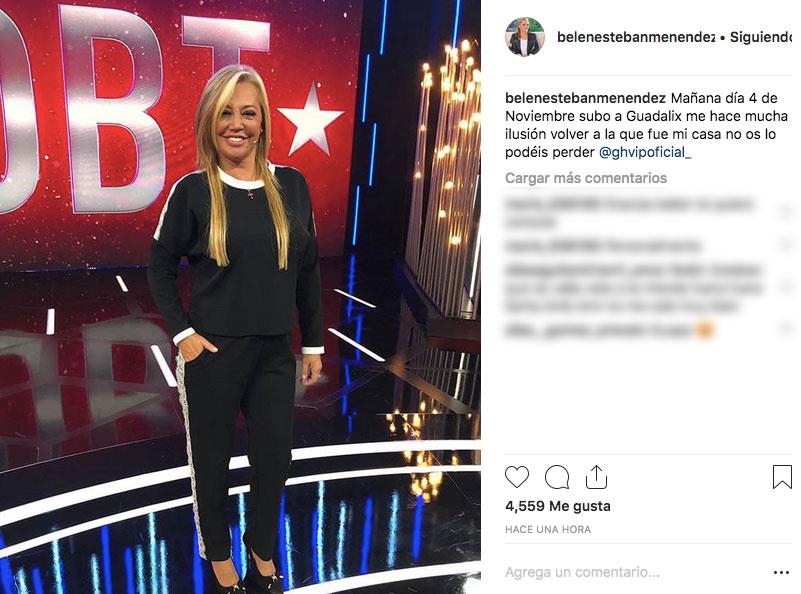This screenshot has width=801, height=594.
Task: Toggle the Siguiendo following button
Action: coord(760,37)
